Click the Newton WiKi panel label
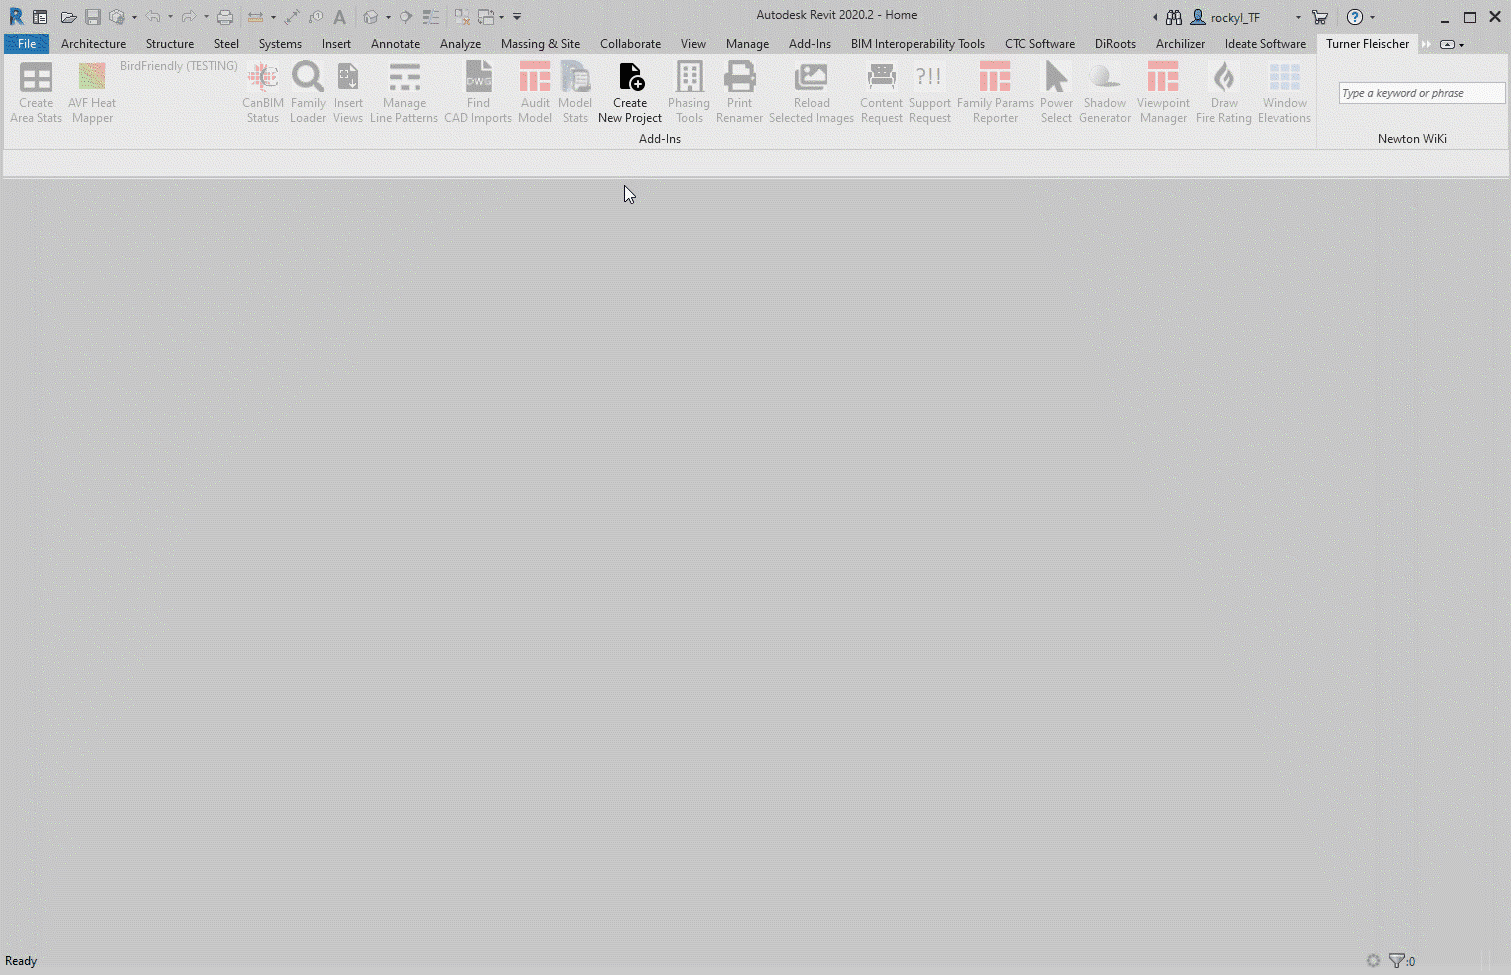Image resolution: width=1511 pixels, height=975 pixels. pyautogui.click(x=1412, y=139)
